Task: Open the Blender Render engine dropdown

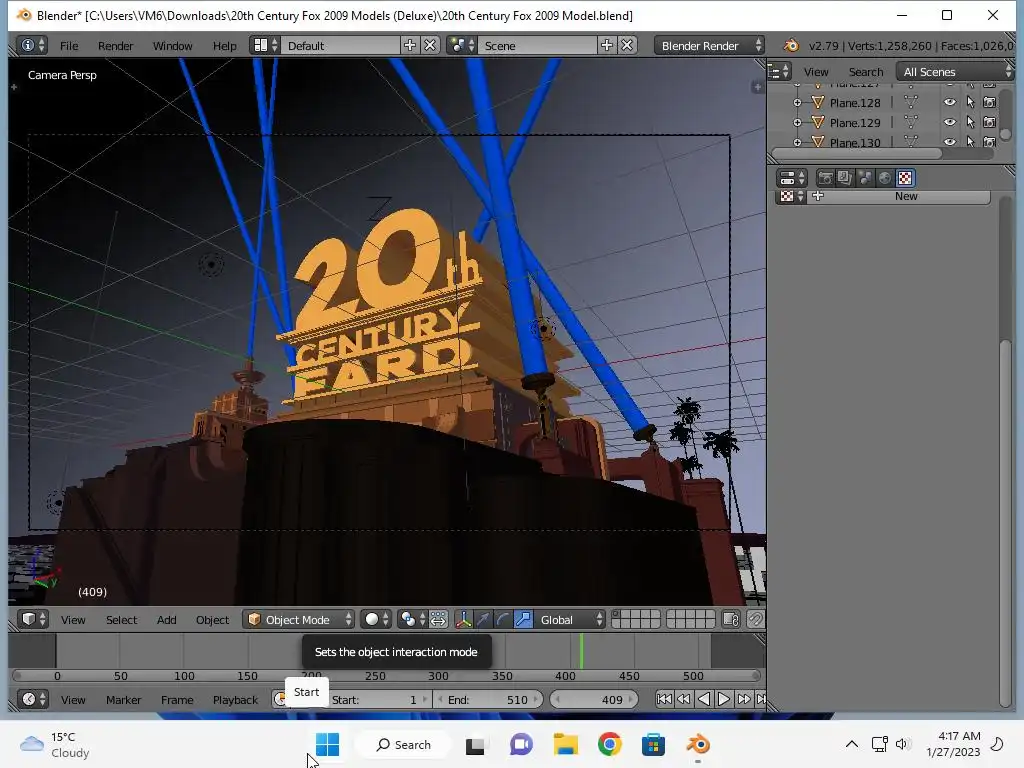Action: pos(709,46)
